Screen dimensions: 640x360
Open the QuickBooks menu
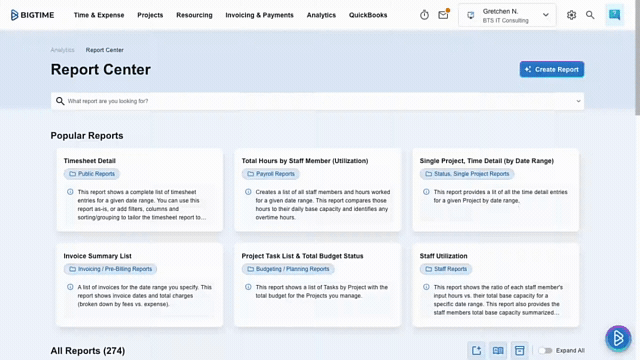tap(368, 15)
